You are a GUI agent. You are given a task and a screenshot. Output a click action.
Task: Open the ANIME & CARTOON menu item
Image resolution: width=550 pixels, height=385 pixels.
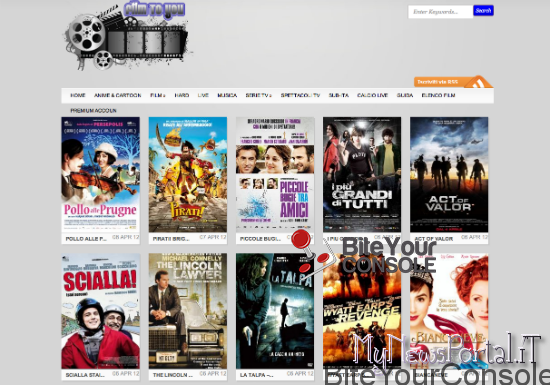pos(118,95)
